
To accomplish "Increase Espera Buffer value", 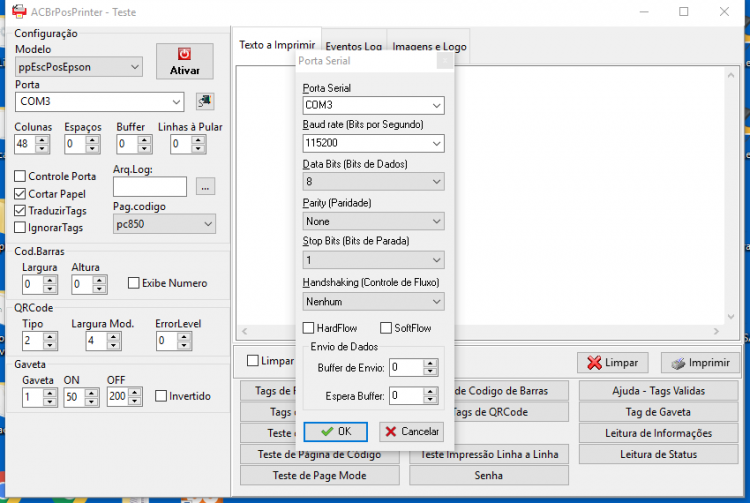I will (430, 392).
